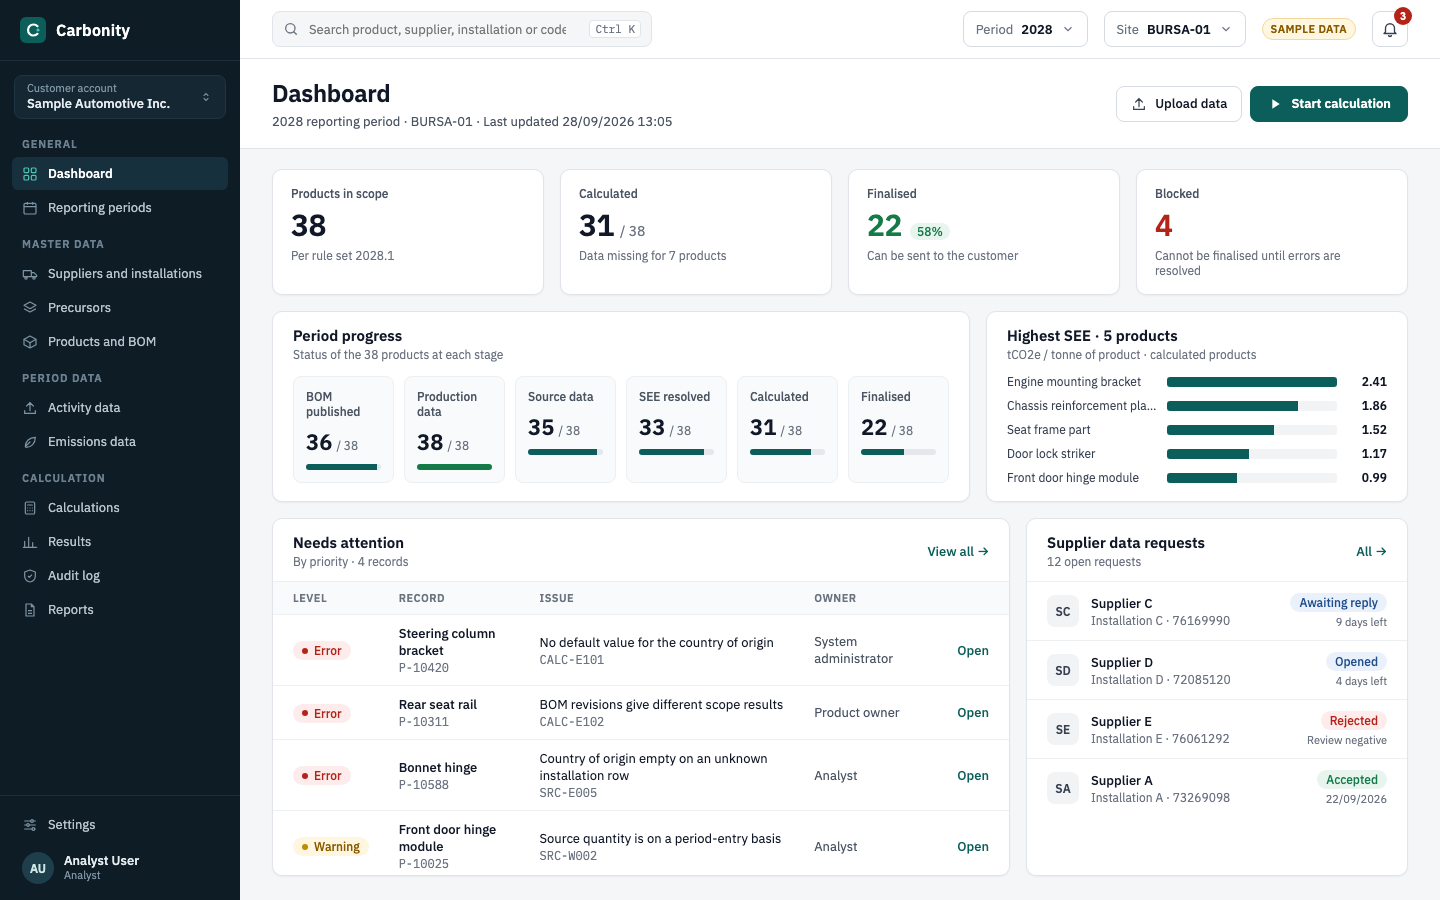Click the AU user avatar
Screen dimensions: 1440x900
(38, 868)
